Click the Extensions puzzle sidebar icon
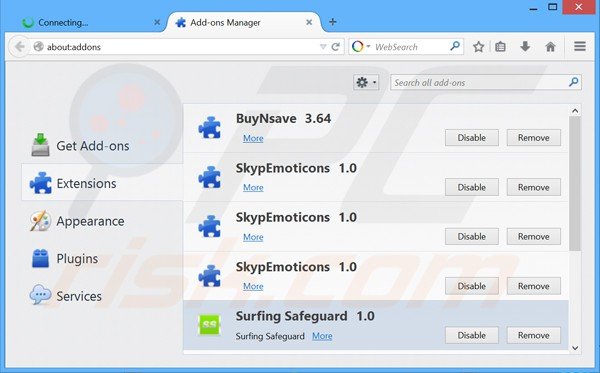This screenshot has height=373, width=600. [41, 183]
